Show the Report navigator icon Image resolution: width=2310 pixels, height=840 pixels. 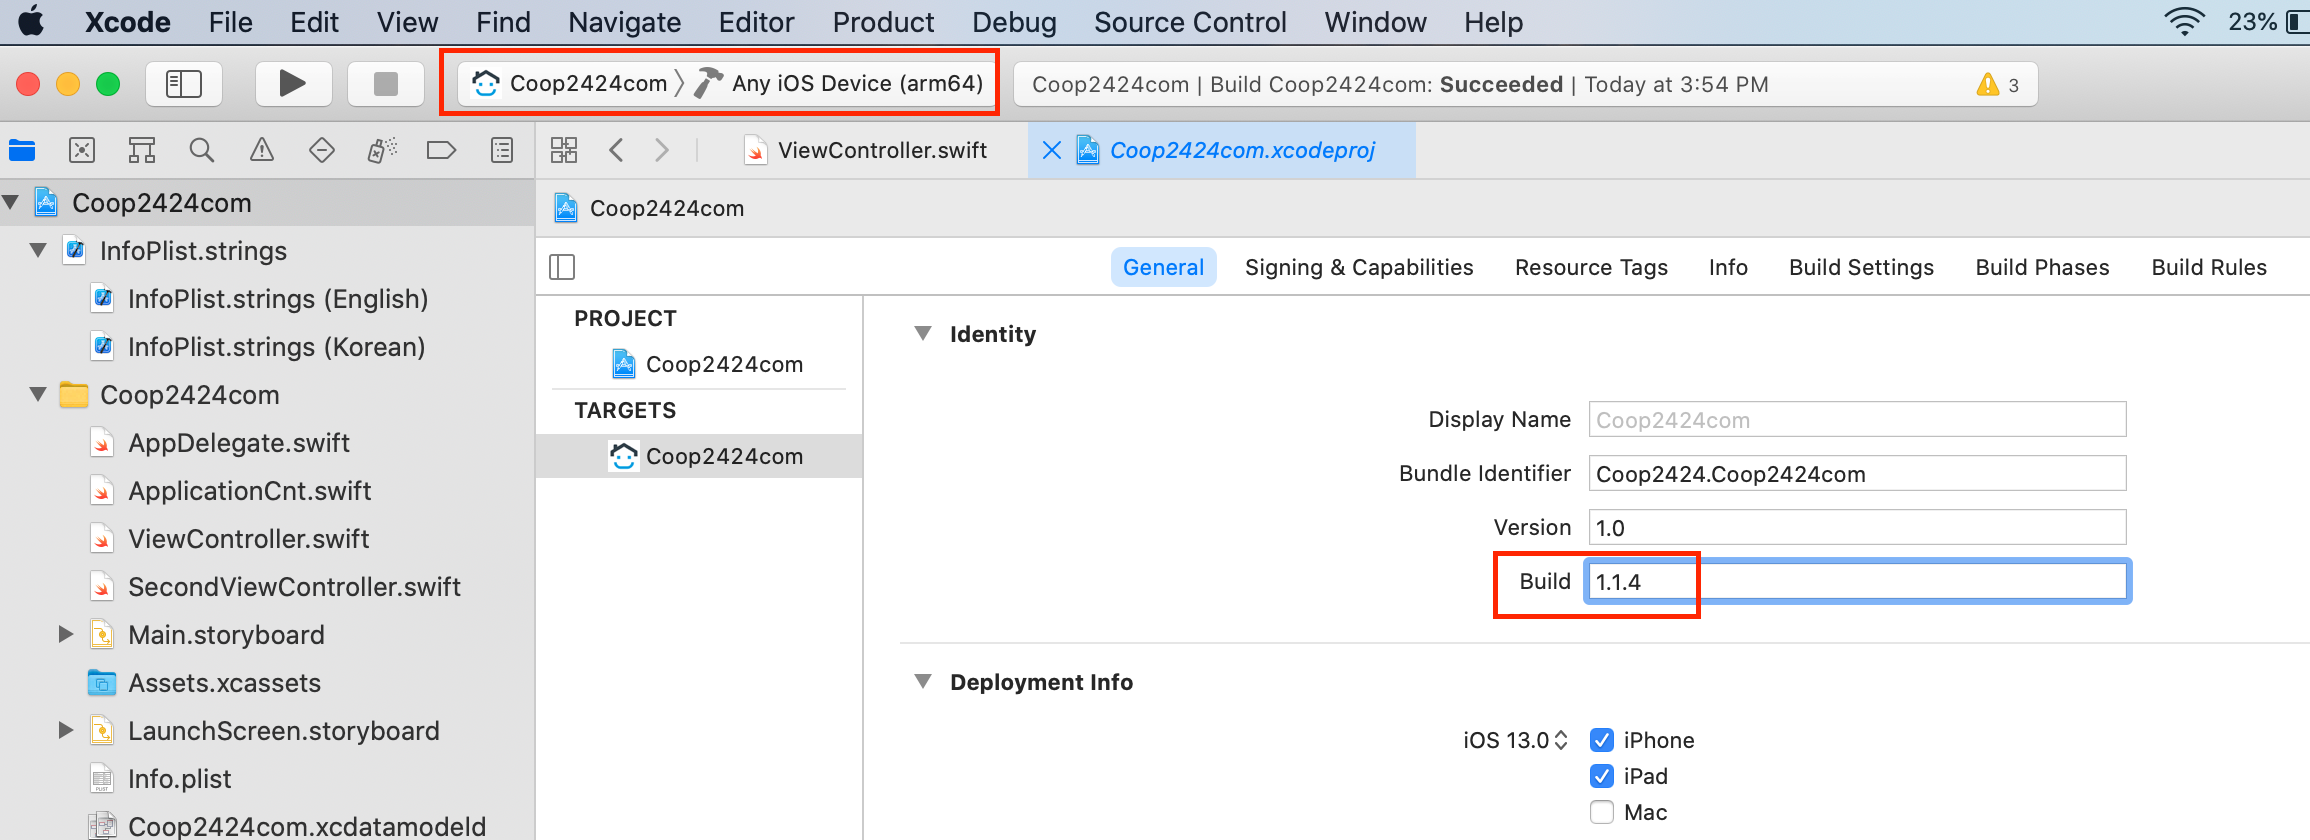(x=502, y=151)
